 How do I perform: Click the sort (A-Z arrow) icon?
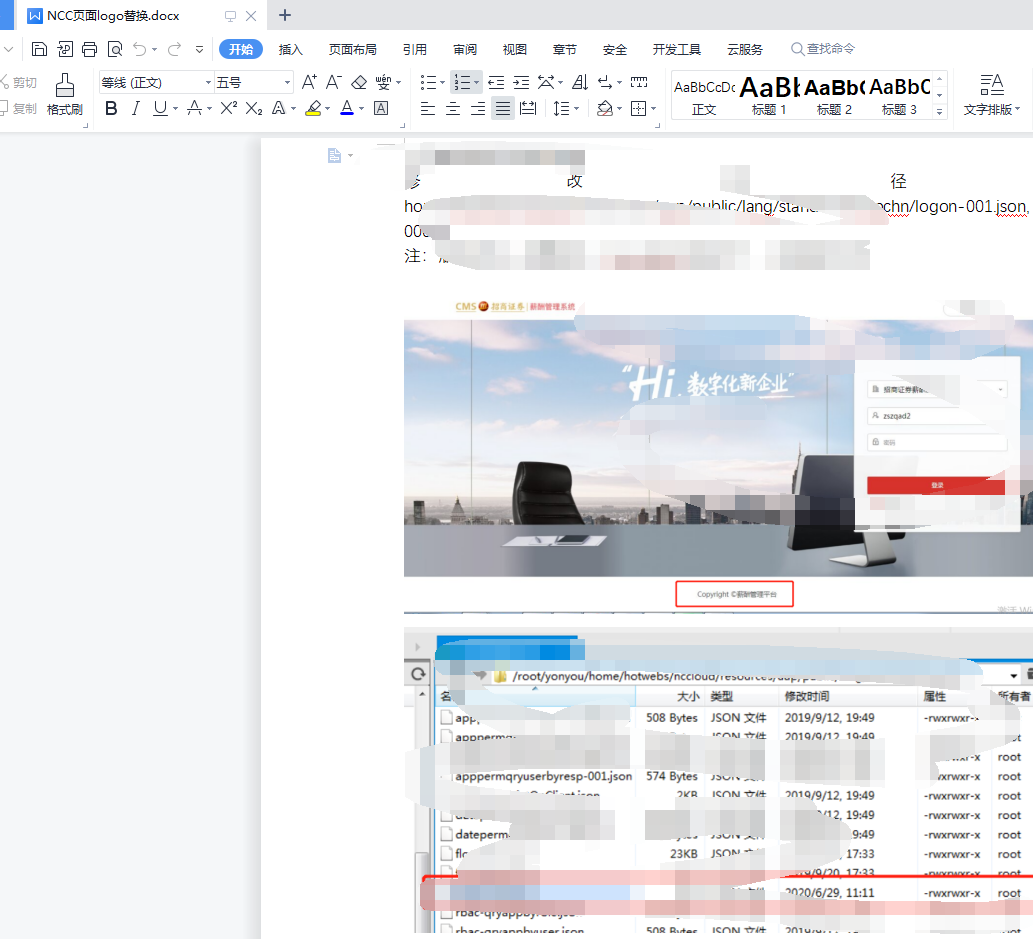(580, 82)
